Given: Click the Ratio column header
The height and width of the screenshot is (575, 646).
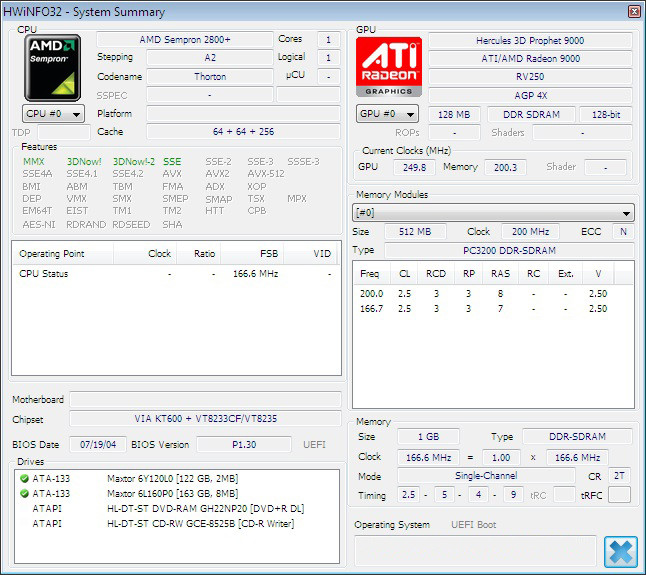Looking at the screenshot, I should [x=199, y=253].
